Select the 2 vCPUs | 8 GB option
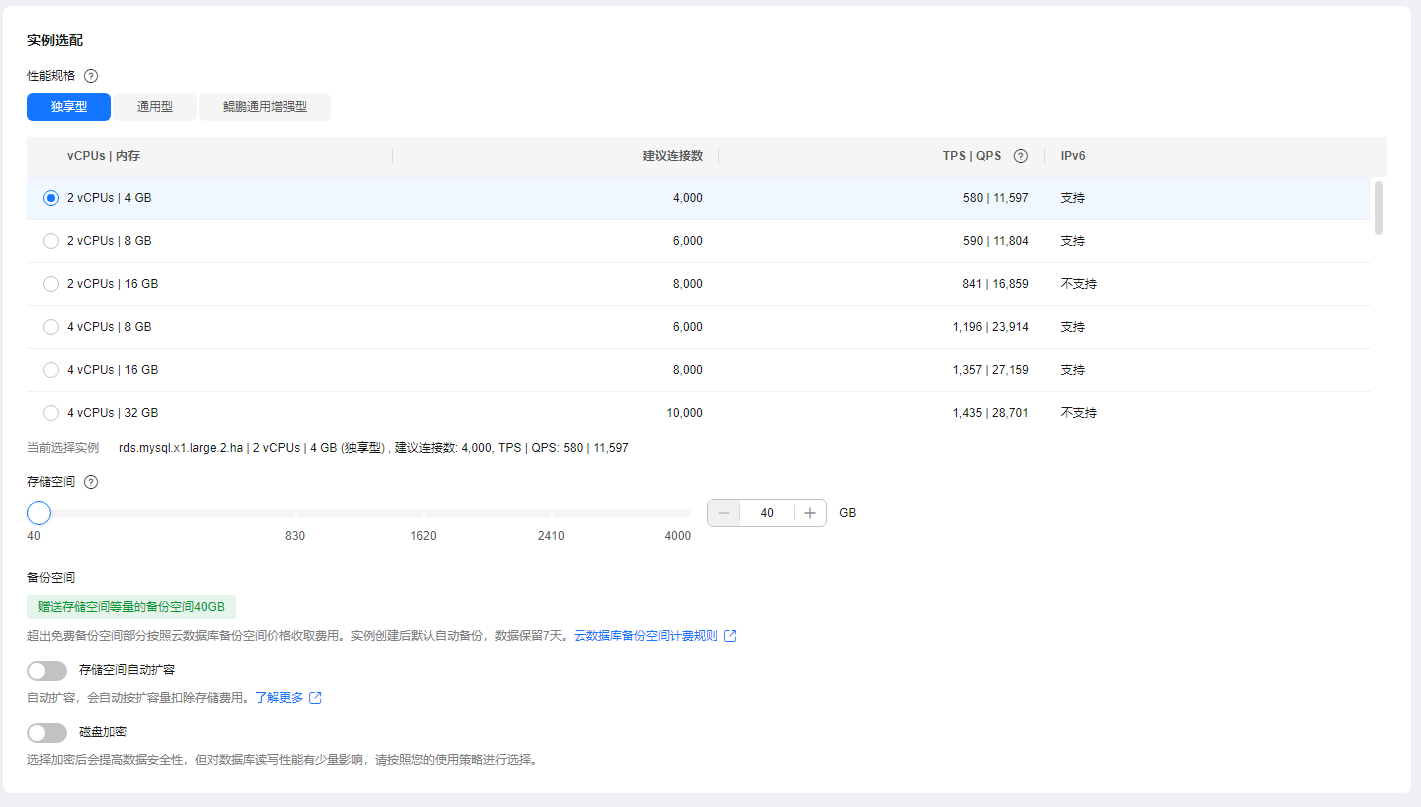This screenshot has height=807, width=1421. click(x=51, y=241)
